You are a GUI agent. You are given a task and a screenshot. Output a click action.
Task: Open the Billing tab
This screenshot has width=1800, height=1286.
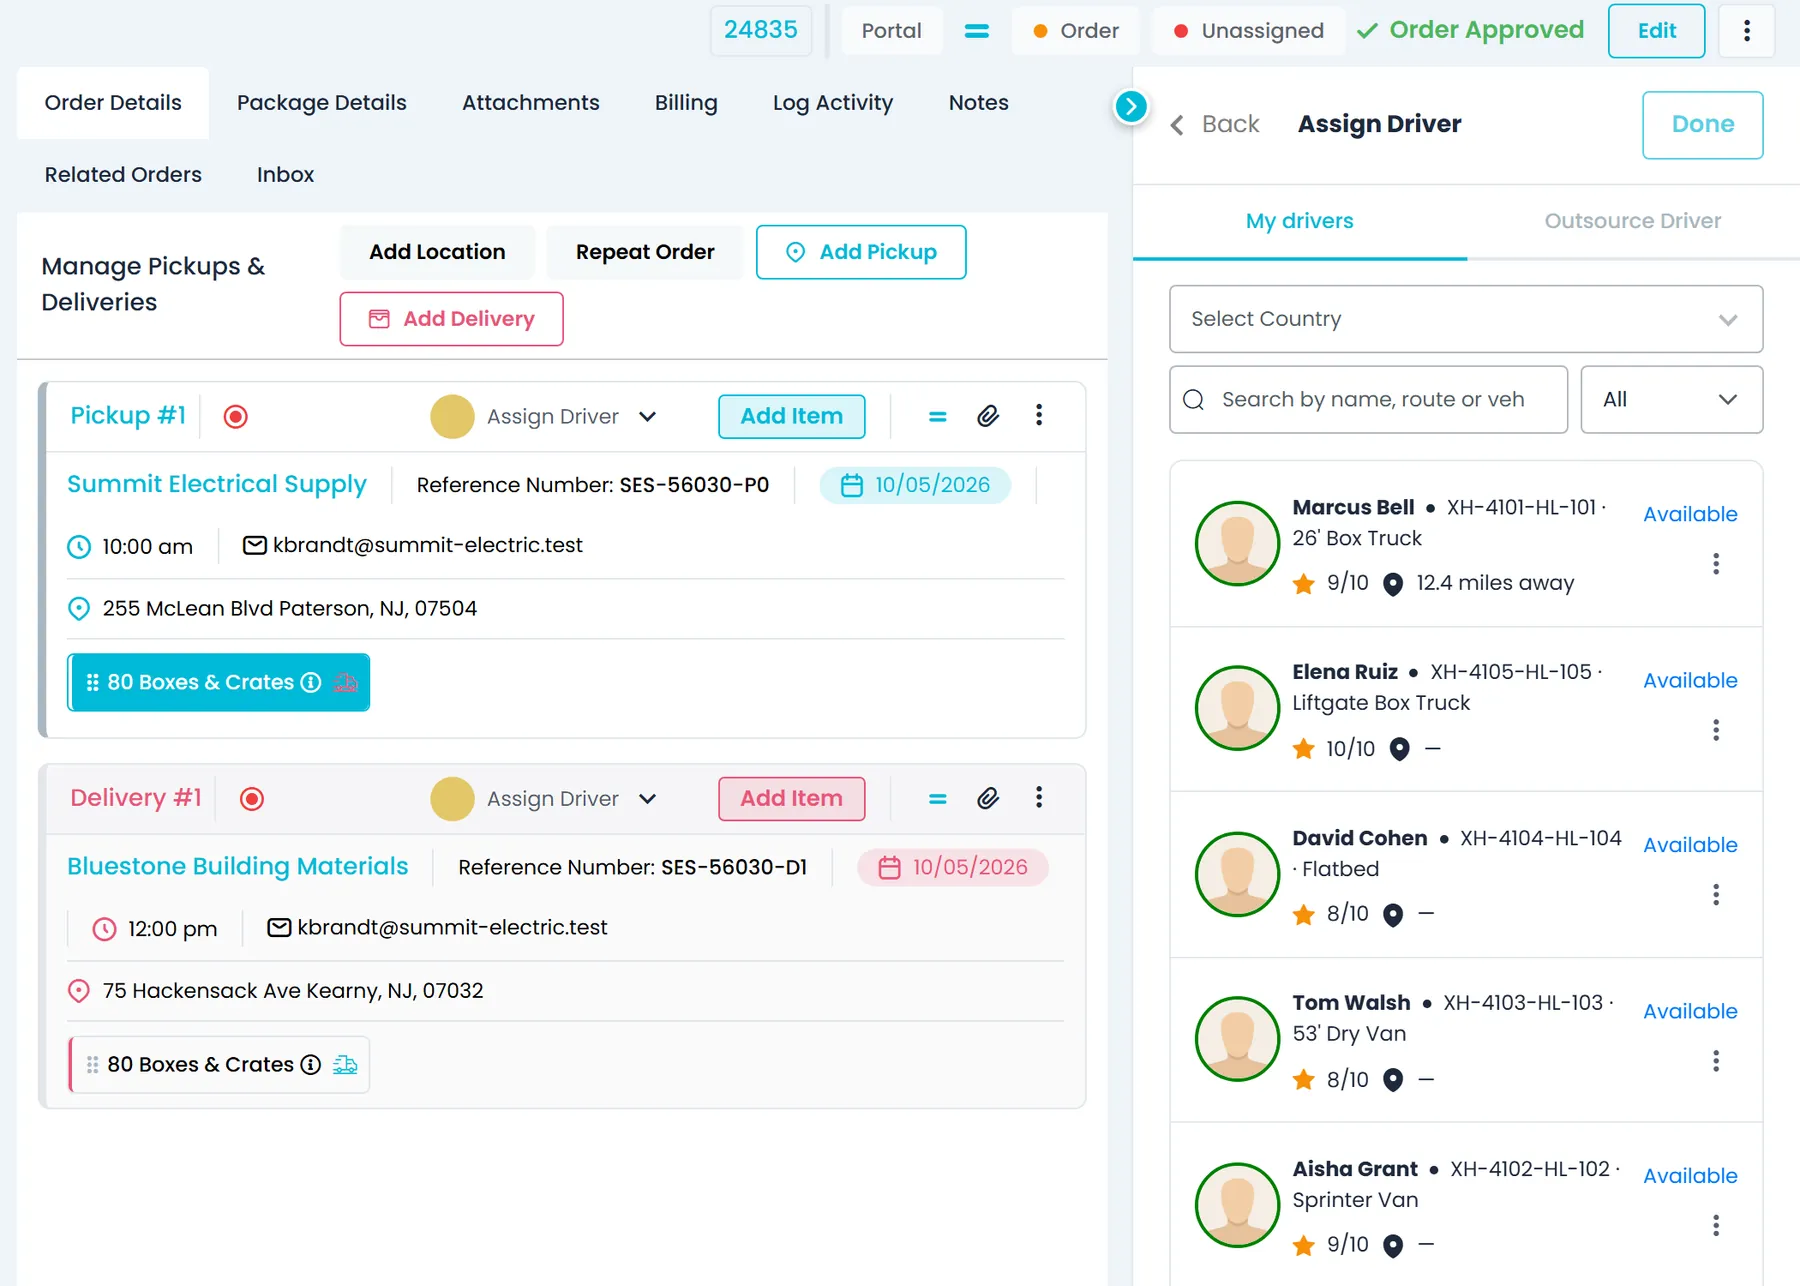point(686,103)
